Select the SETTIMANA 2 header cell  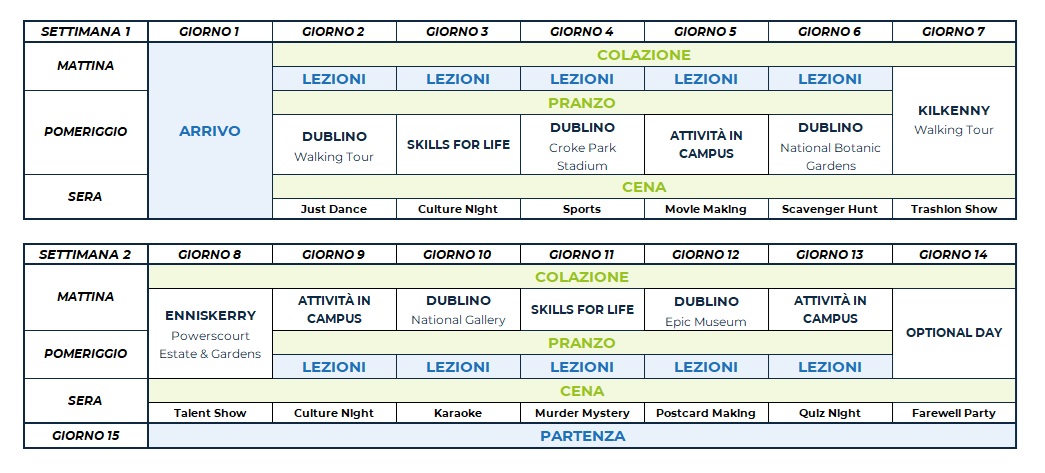[86, 254]
